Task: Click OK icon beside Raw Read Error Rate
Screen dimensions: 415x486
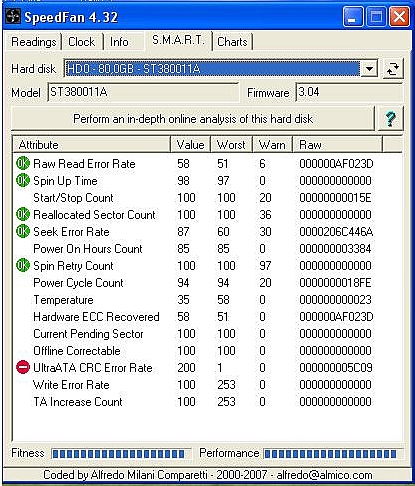Action: coord(23,163)
